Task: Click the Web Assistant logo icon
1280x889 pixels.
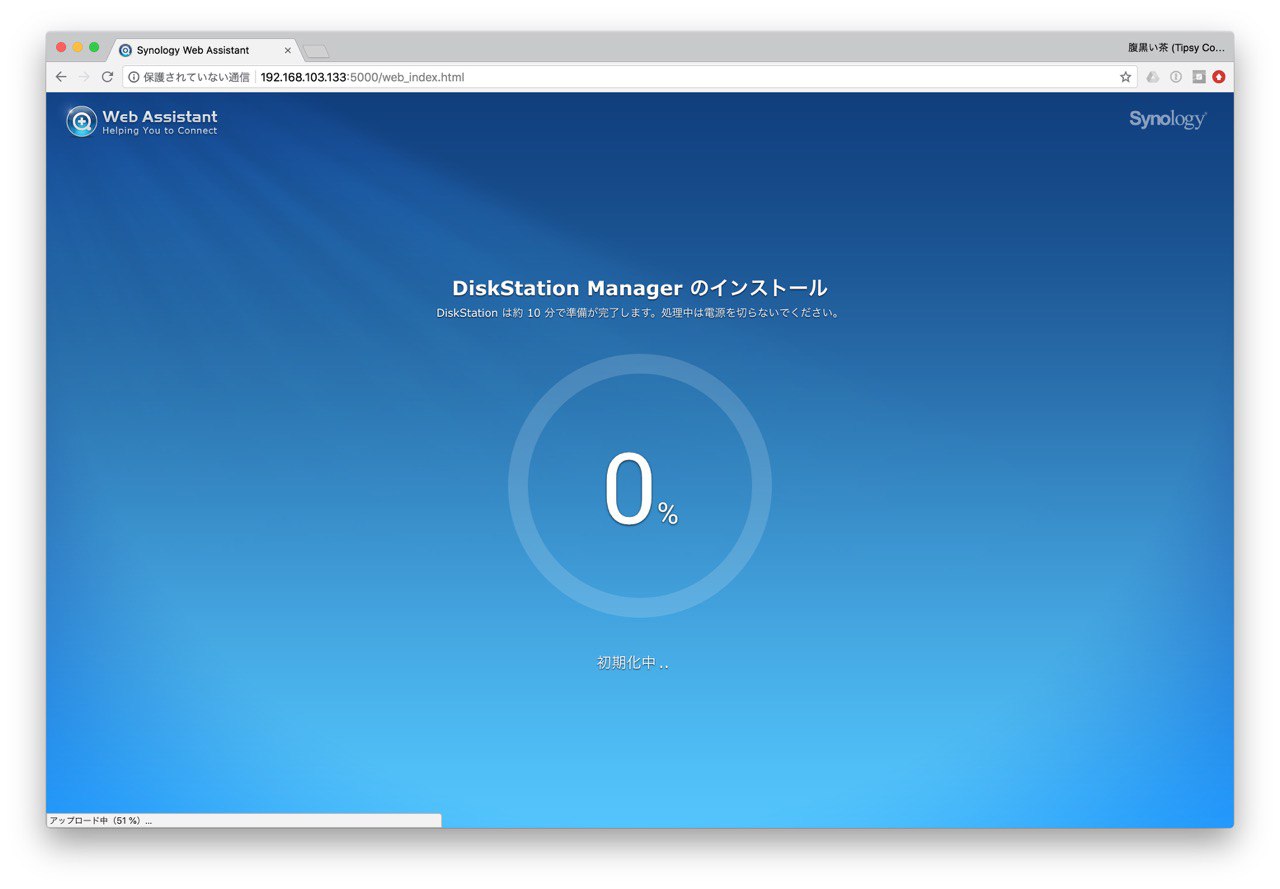Action: (82, 121)
